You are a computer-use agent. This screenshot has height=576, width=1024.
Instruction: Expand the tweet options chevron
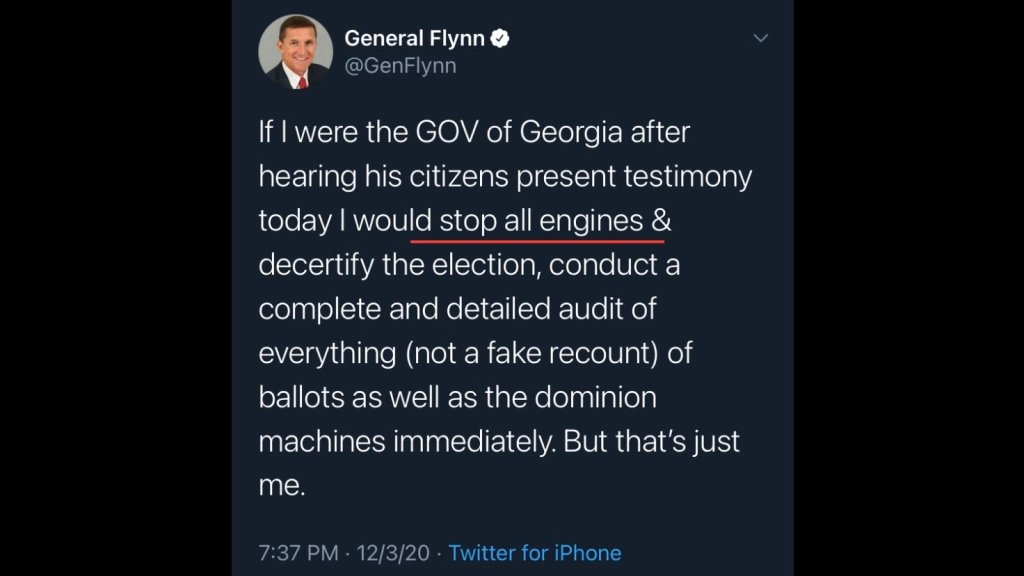tap(760, 39)
